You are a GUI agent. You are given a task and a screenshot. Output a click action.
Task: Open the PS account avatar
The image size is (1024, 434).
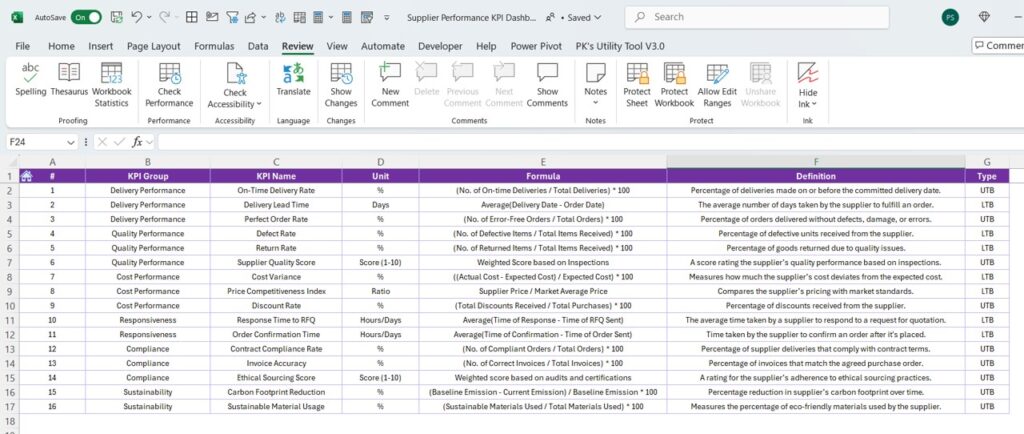950,18
